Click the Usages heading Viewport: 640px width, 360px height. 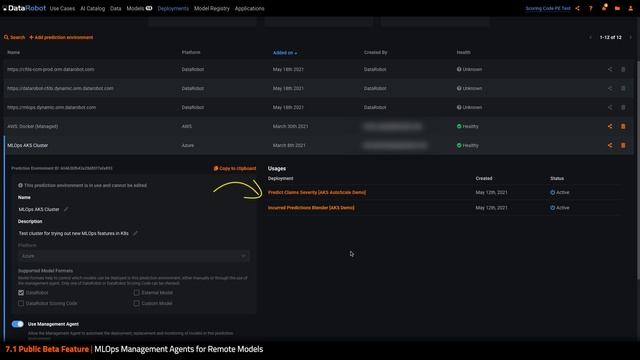point(277,168)
